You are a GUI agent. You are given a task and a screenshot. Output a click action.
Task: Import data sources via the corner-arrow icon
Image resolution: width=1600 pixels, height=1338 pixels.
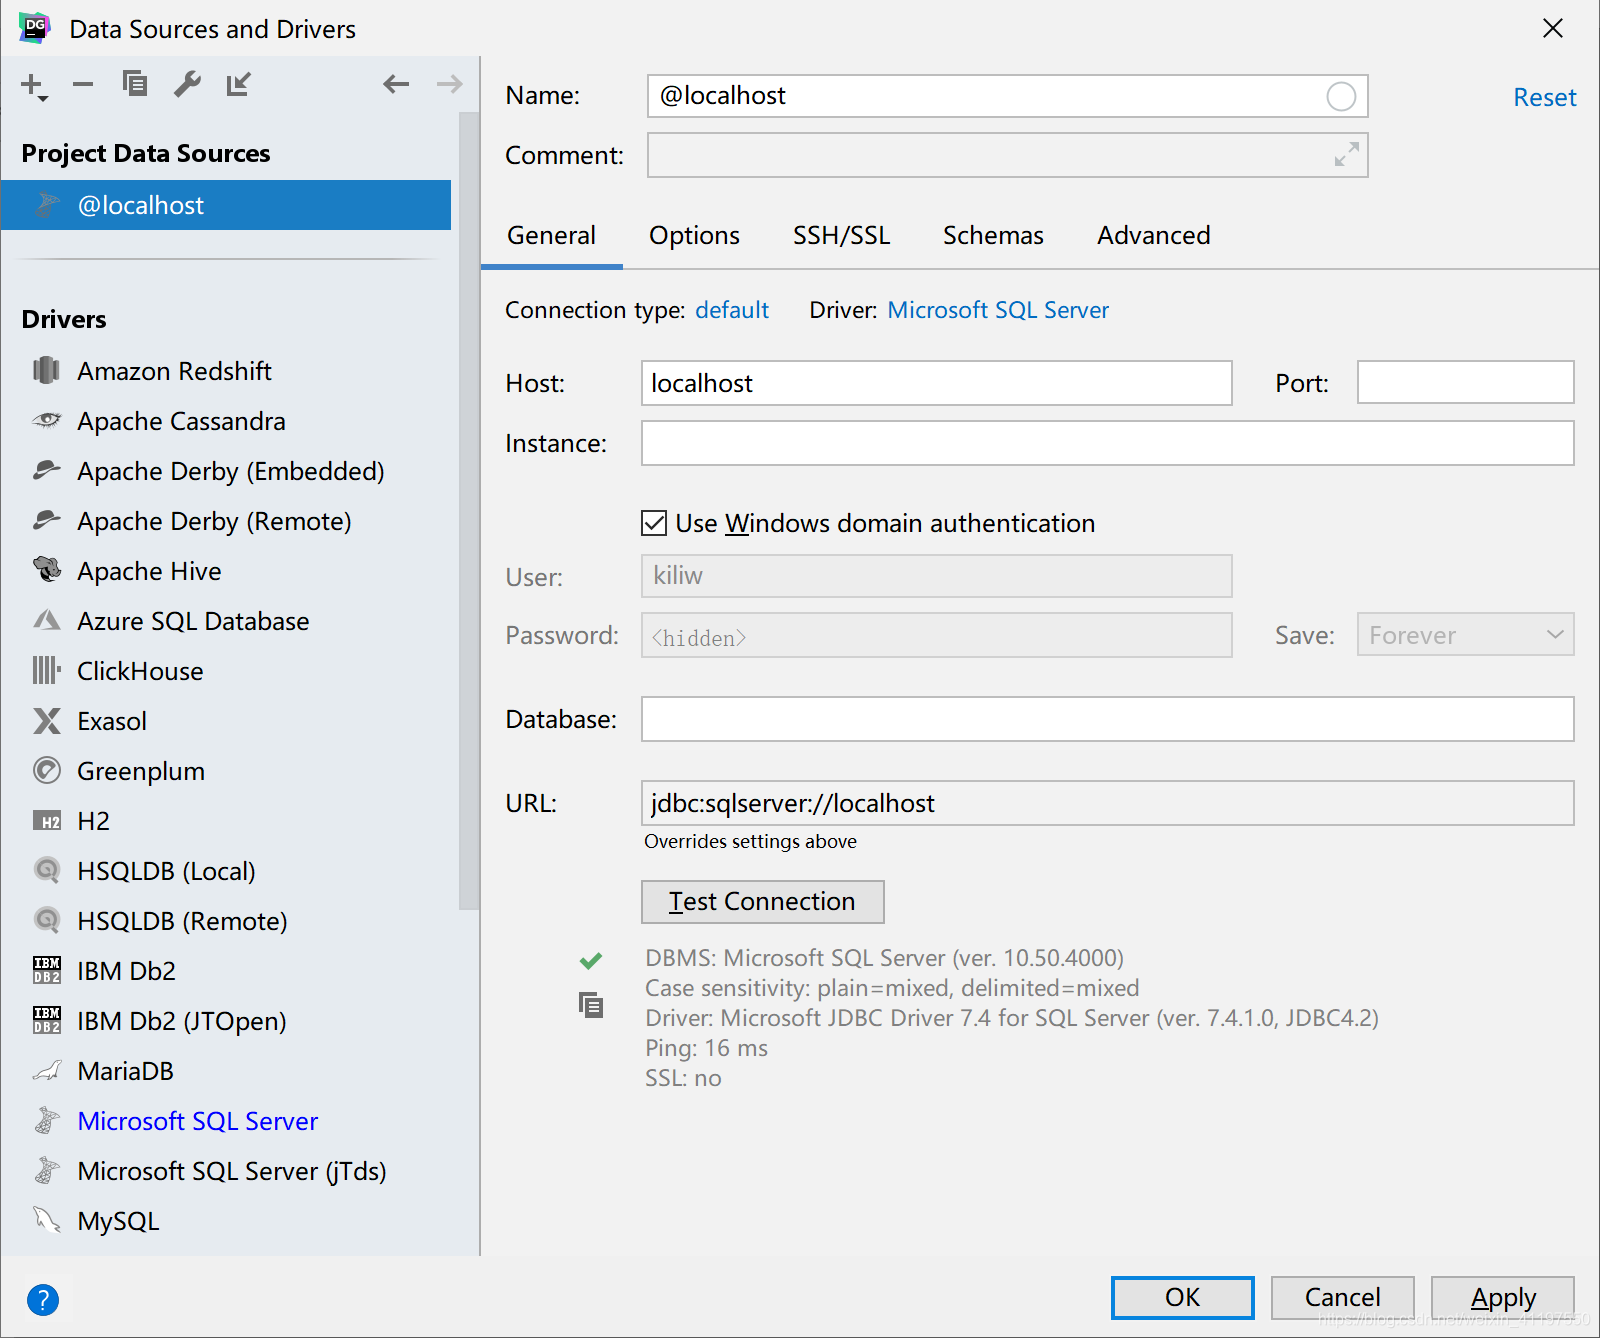point(238,85)
